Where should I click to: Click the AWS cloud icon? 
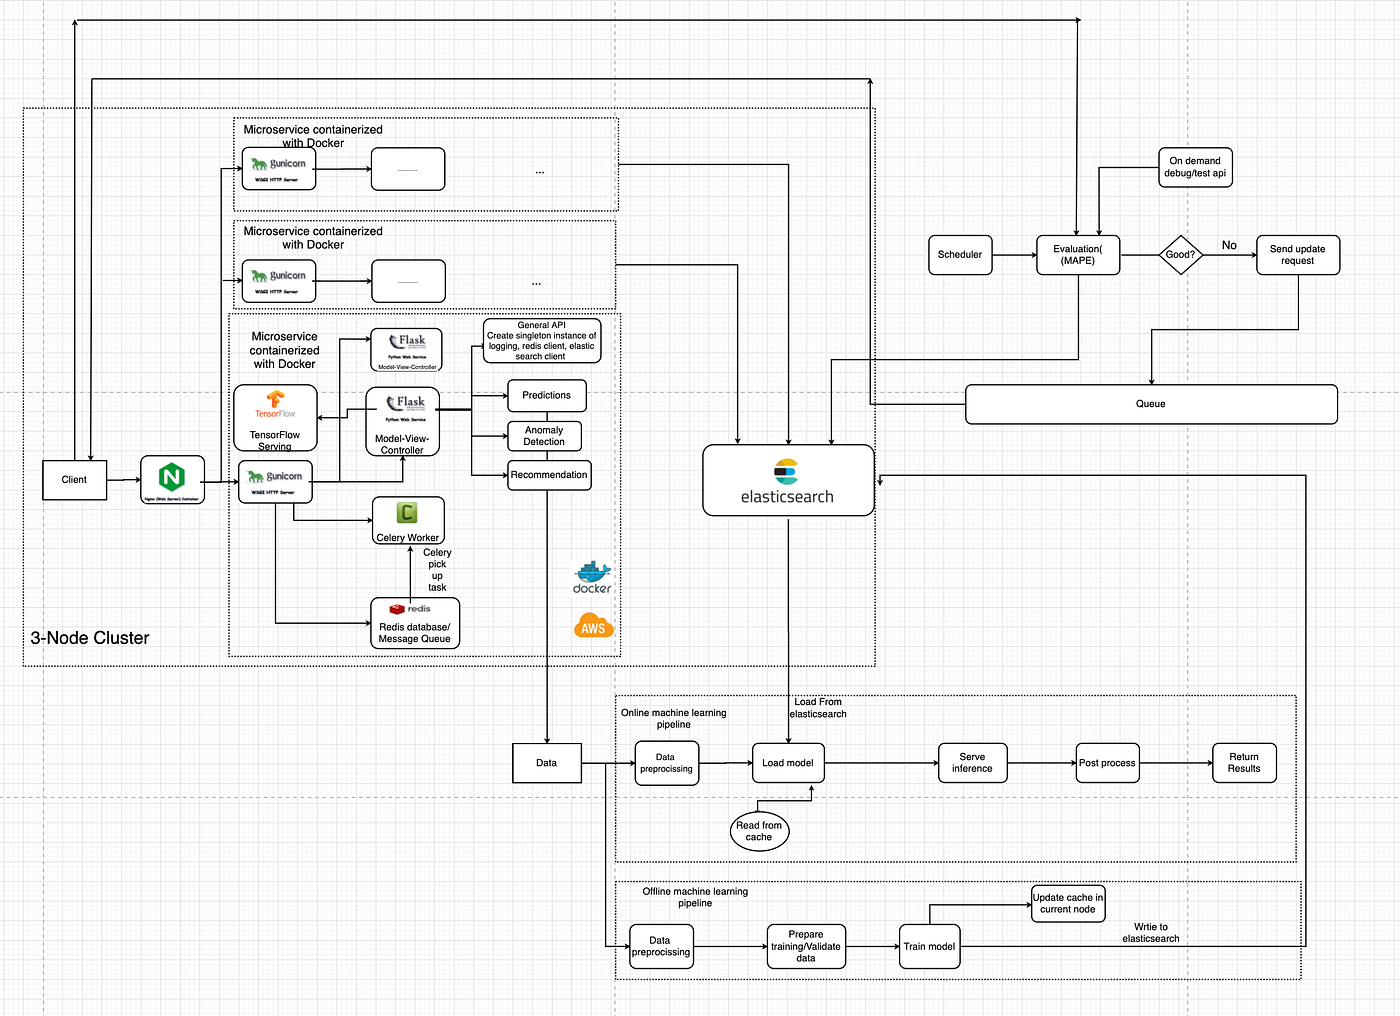593,625
